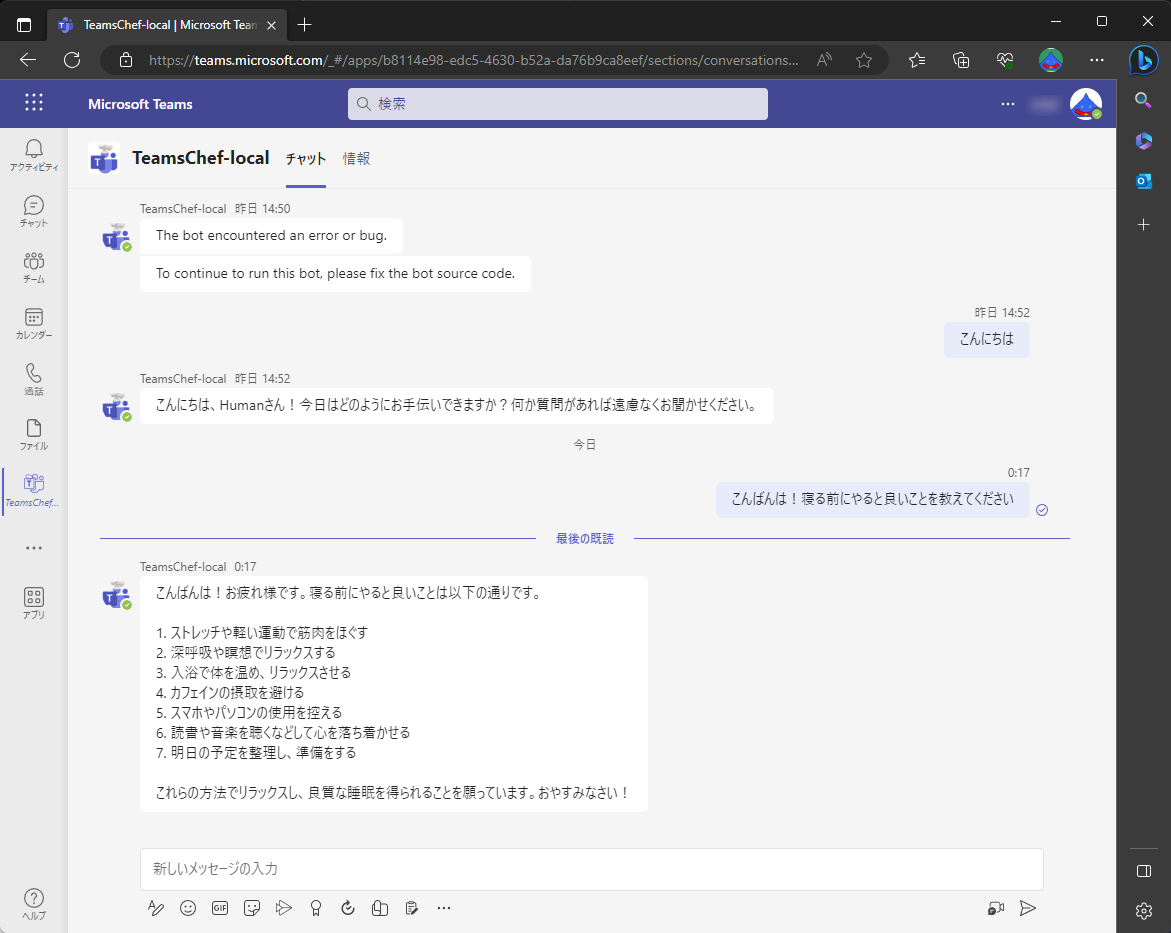The width and height of the screenshot is (1171, 933).
Task: Select the チャット tab
Action: pos(305,158)
